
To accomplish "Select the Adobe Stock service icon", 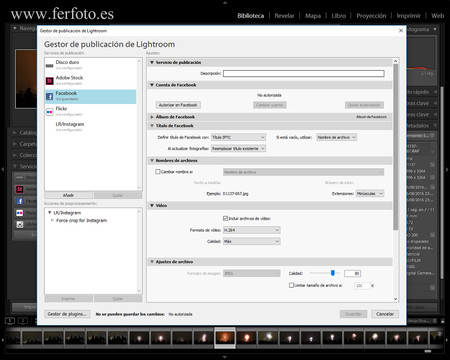I will (49, 81).
